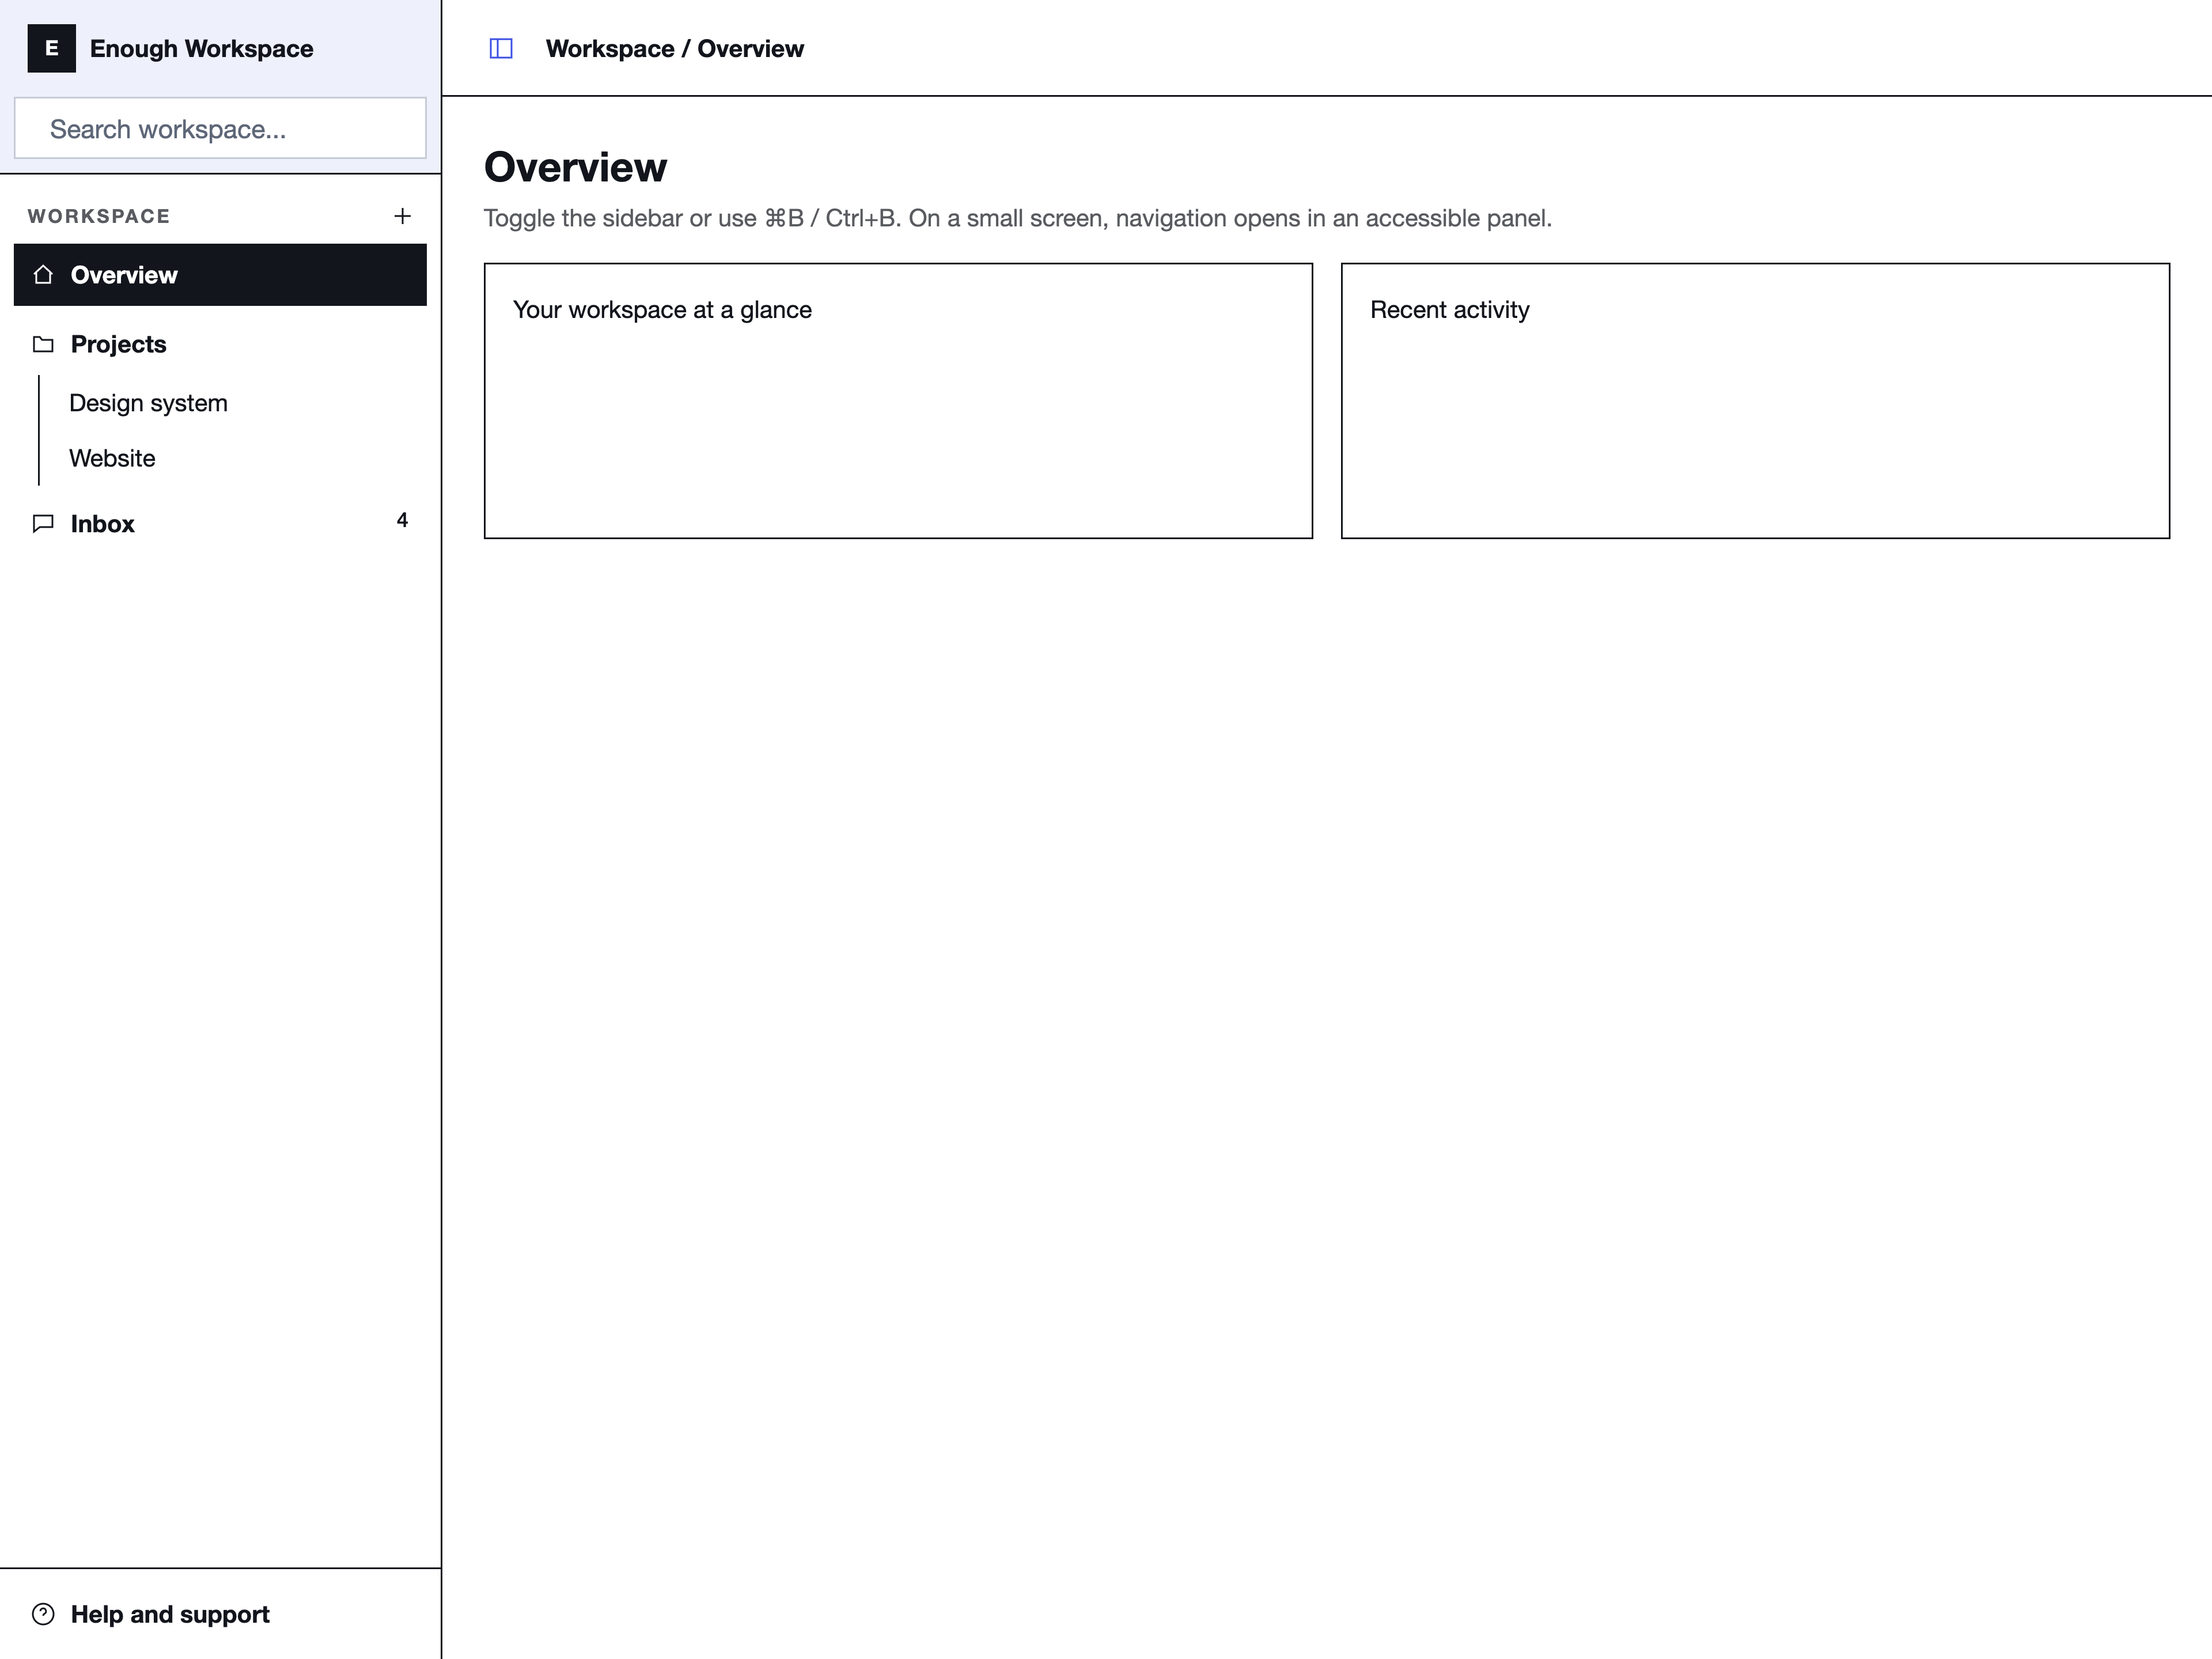This screenshot has height=1659, width=2212.
Task: Click the help circle question icon
Action: click(43, 1614)
